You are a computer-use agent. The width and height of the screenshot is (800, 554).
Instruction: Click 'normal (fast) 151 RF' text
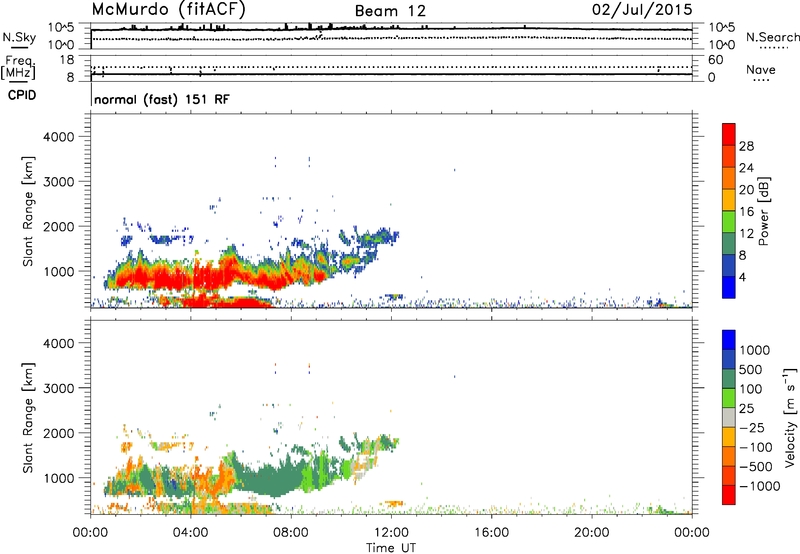162,99
